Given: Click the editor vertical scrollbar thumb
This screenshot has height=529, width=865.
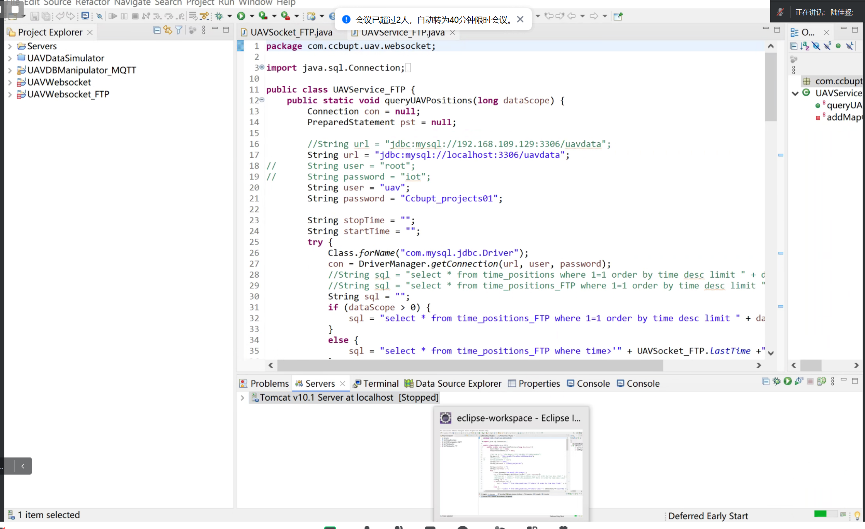Looking at the screenshot, I should coord(771,87).
